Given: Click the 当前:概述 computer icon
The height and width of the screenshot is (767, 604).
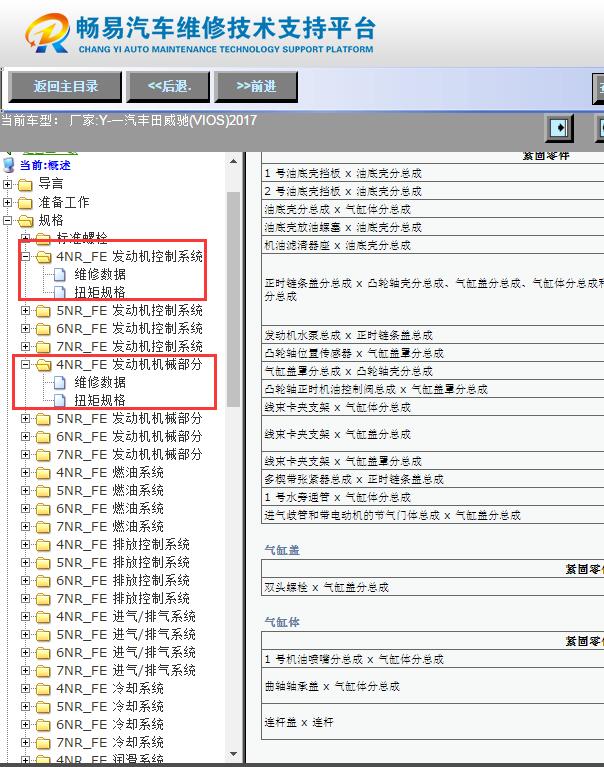Looking at the screenshot, I should click(9, 165).
